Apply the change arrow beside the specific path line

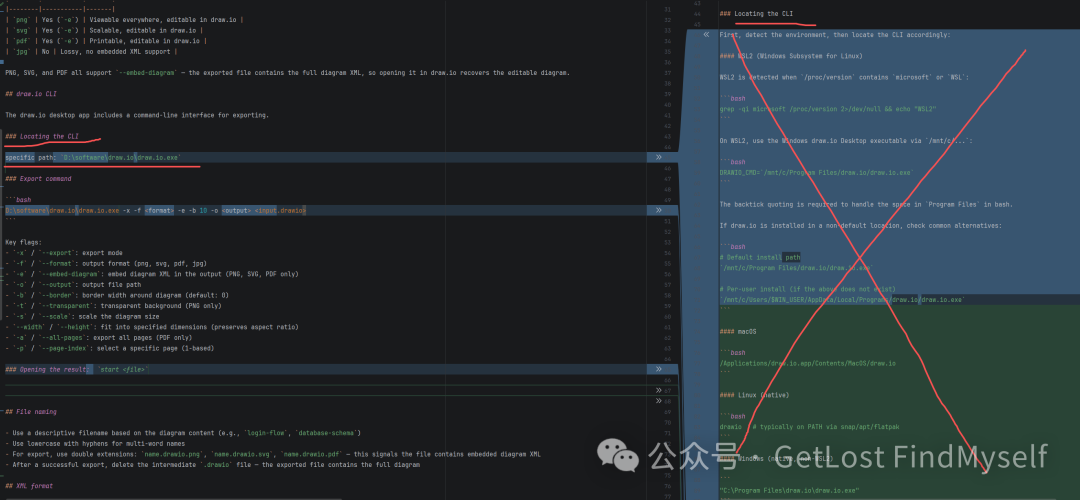(x=658, y=158)
